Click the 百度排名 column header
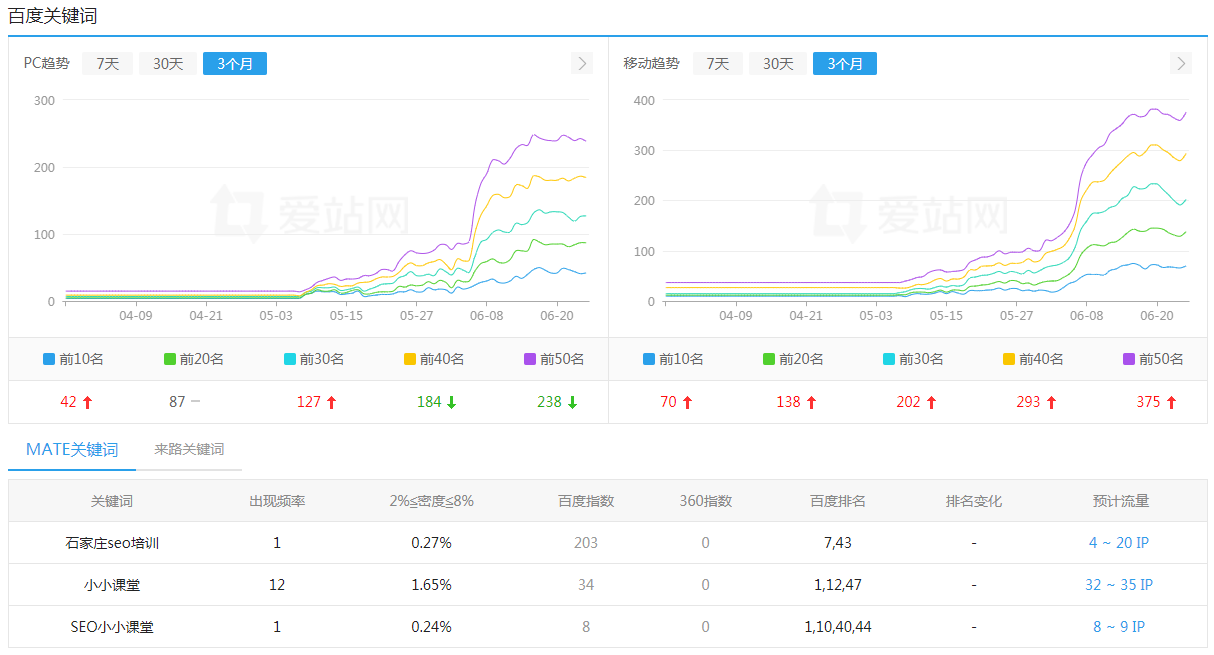Image resolution: width=1214 pixels, height=655 pixels. pyautogui.click(x=838, y=501)
